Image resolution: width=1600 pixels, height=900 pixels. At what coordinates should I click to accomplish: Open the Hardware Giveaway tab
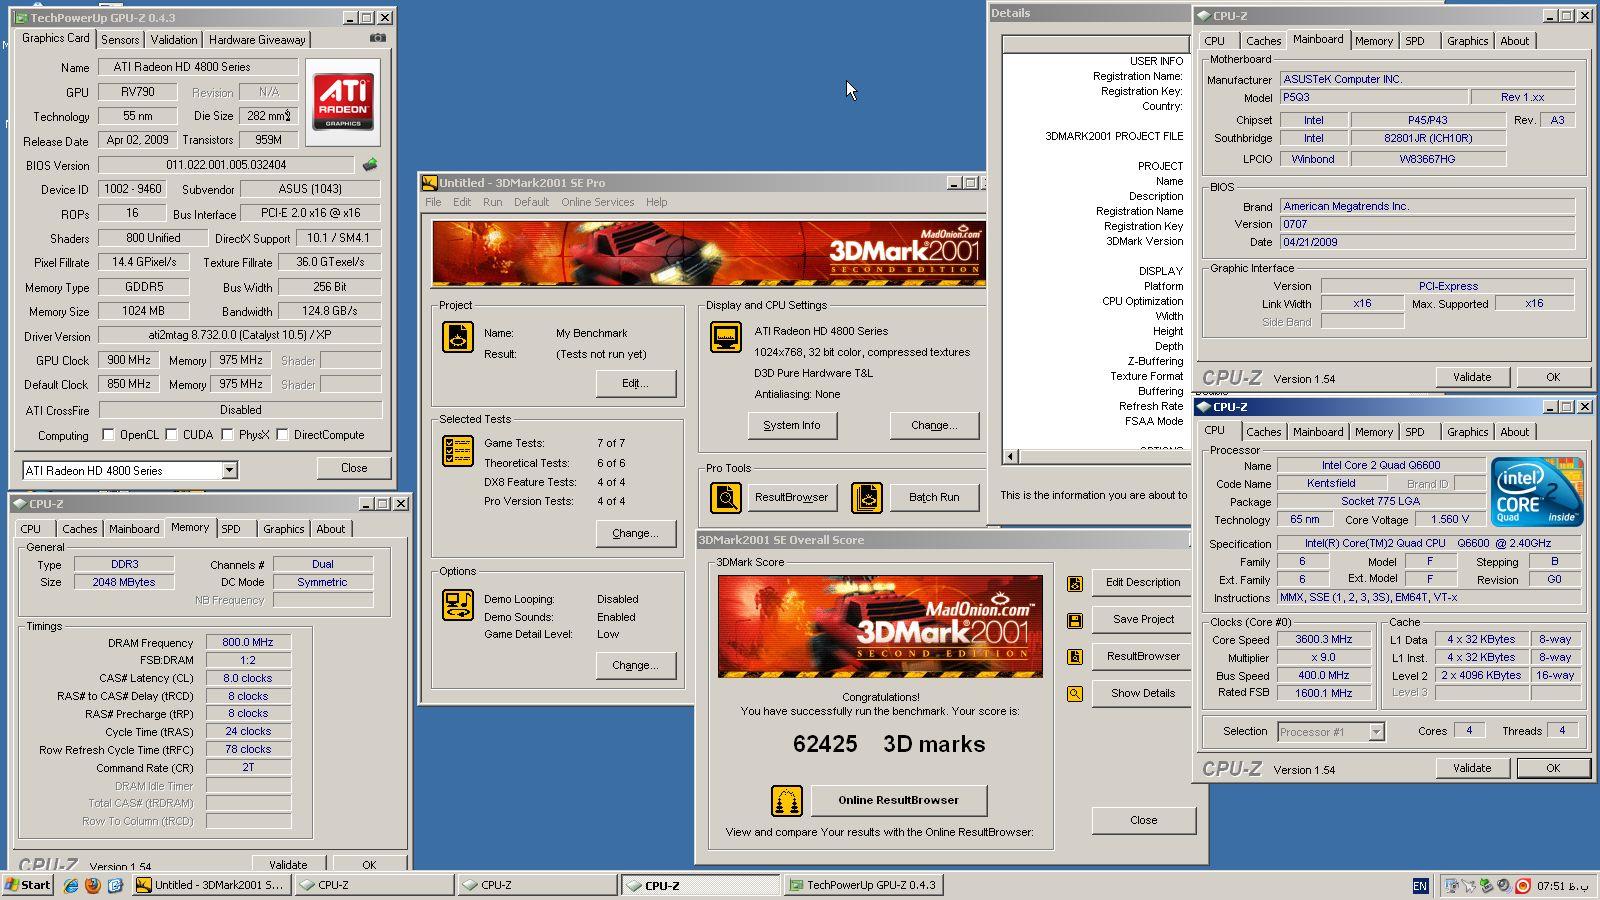(x=257, y=40)
